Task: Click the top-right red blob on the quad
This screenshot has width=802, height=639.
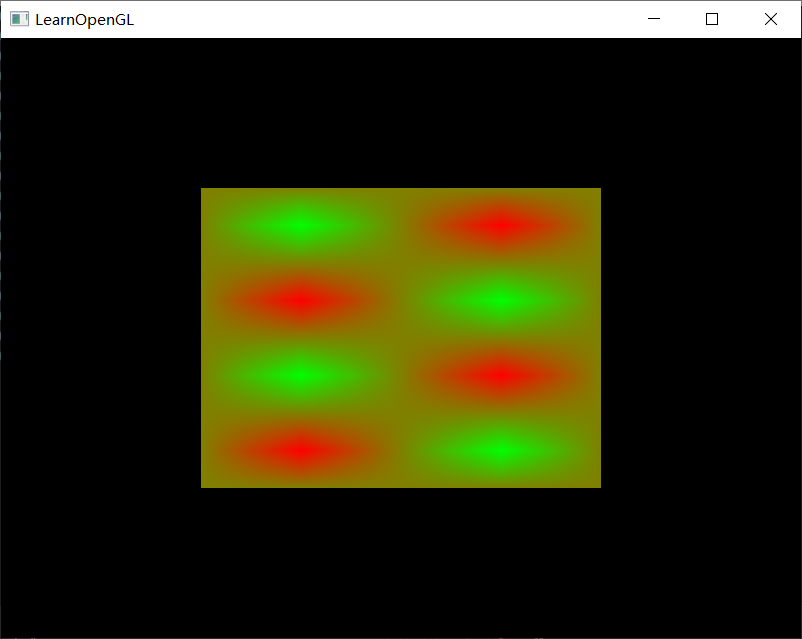Action: [500, 225]
